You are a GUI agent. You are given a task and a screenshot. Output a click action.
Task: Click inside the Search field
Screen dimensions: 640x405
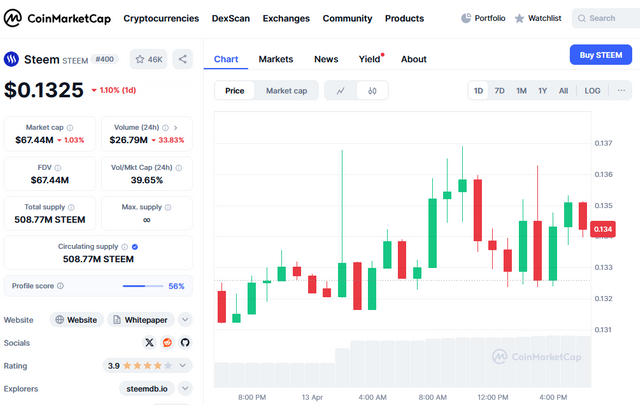pyautogui.click(x=608, y=18)
